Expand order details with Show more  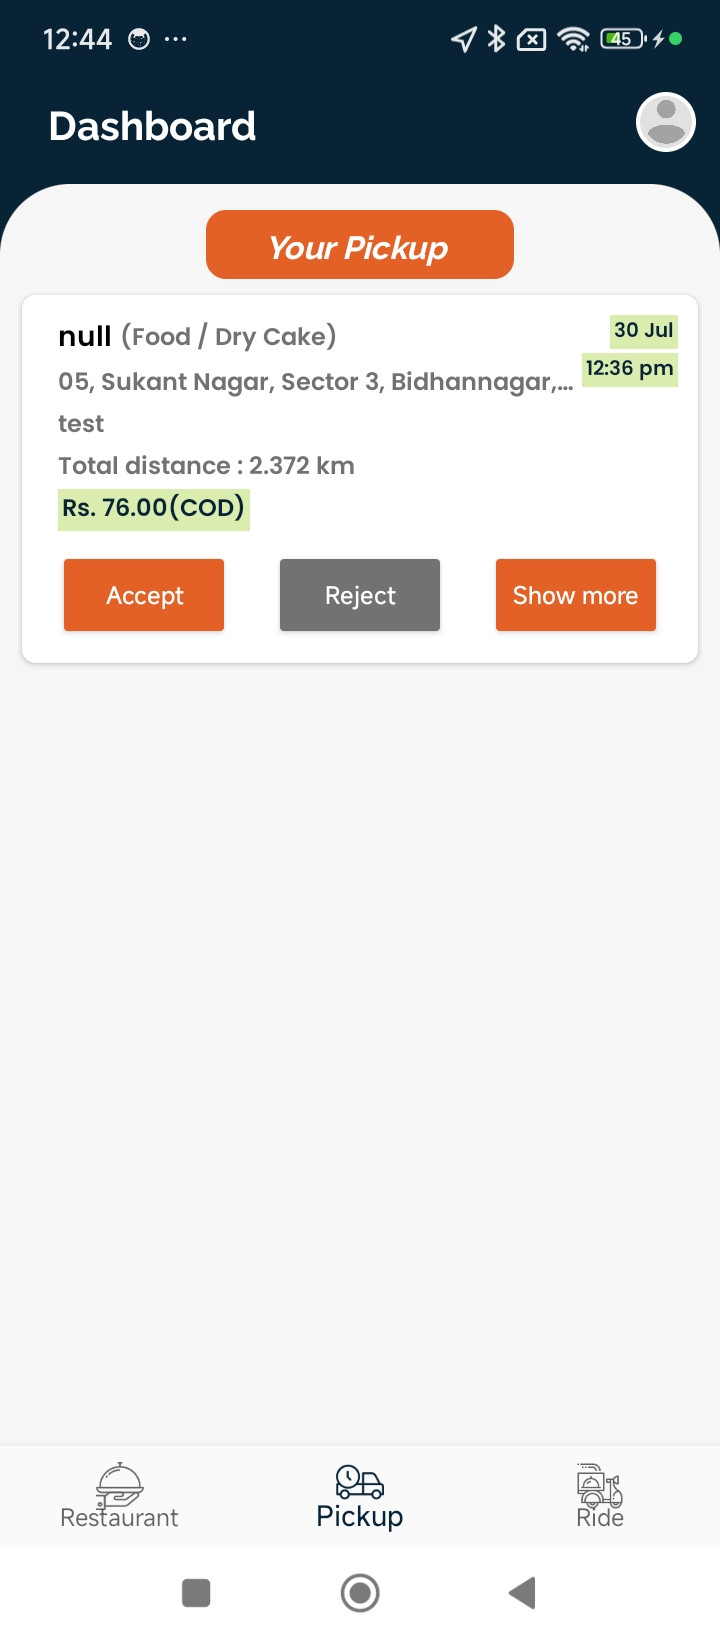click(x=576, y=595)
